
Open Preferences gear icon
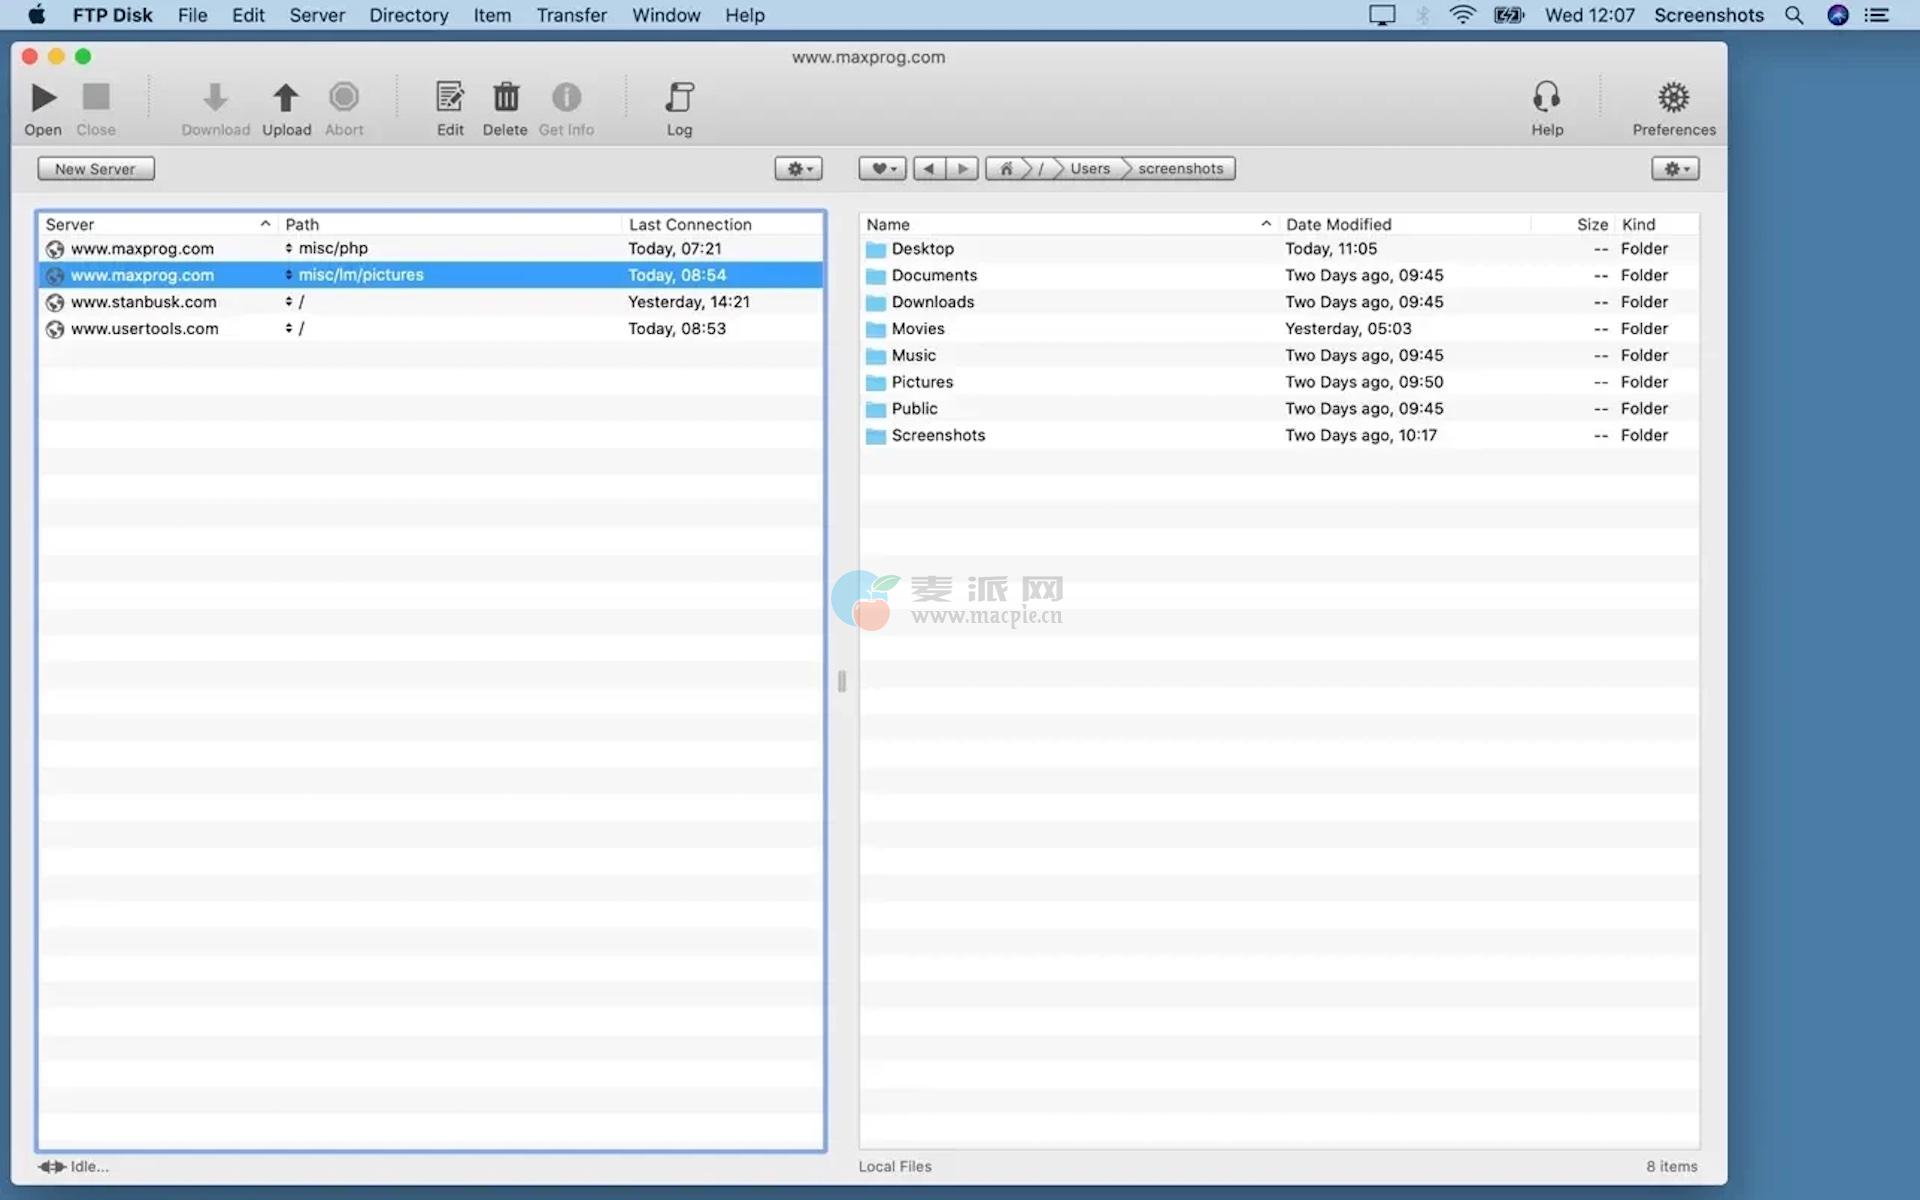tap(1673, 98)
